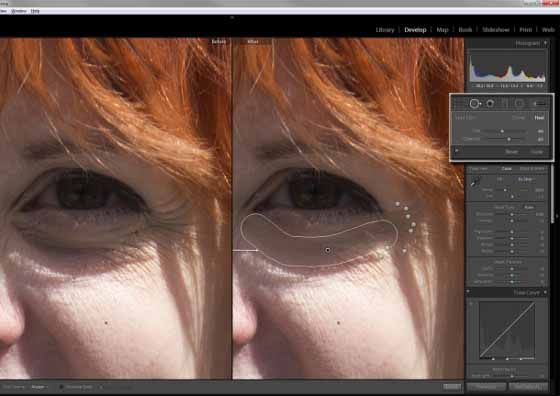Click the bottom Reset button
Screen dimensions: 560x396
coord(528,387)
